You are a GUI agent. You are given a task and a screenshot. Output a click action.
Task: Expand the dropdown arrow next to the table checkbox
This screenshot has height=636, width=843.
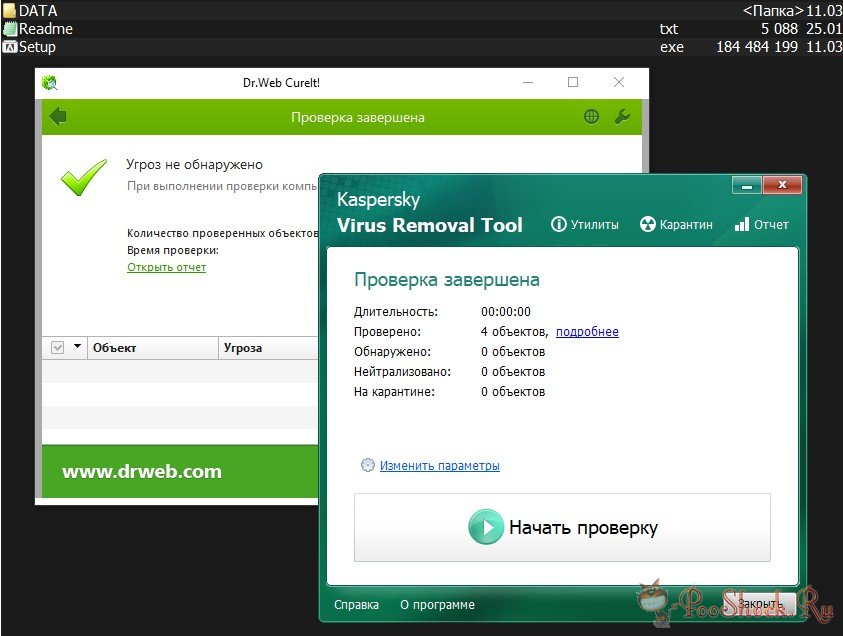[x=76, y=347]
